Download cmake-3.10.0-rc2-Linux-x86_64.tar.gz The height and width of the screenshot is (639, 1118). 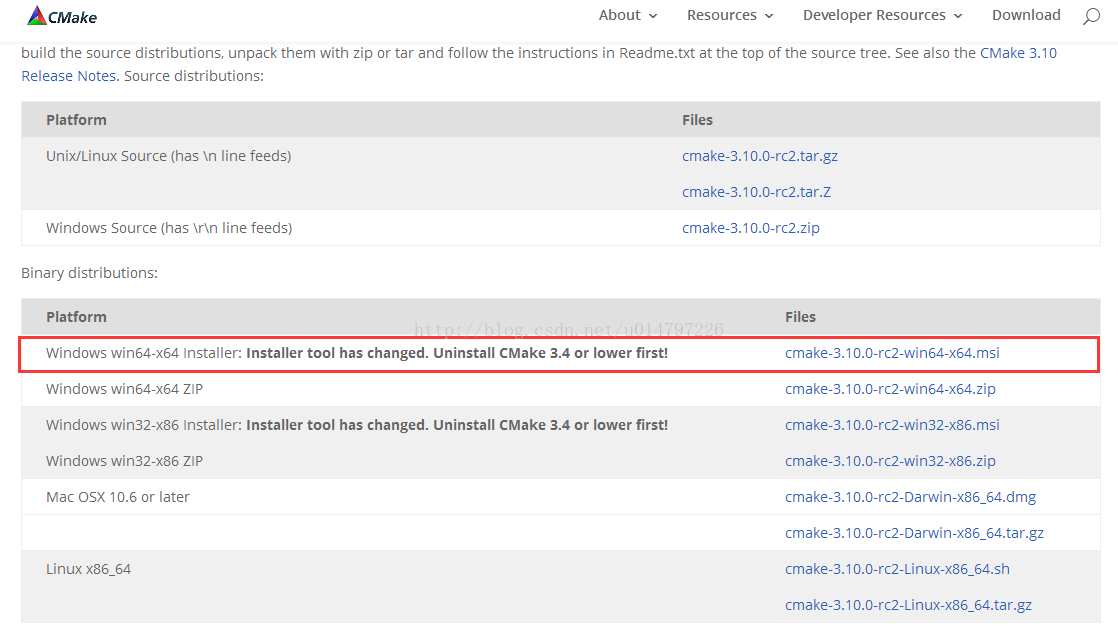tap(908, 605)
